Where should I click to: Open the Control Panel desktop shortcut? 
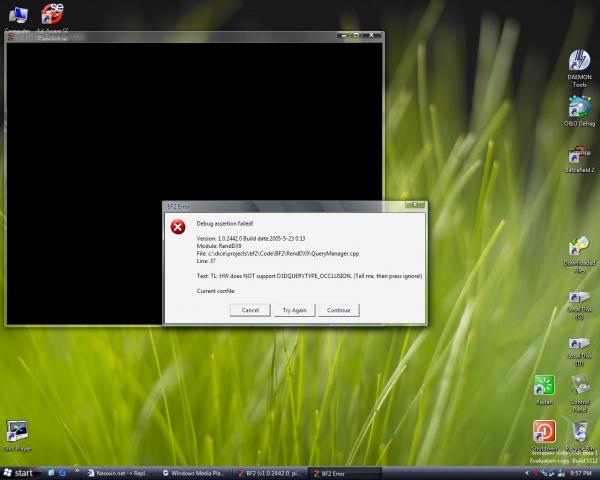click(580, 393)
